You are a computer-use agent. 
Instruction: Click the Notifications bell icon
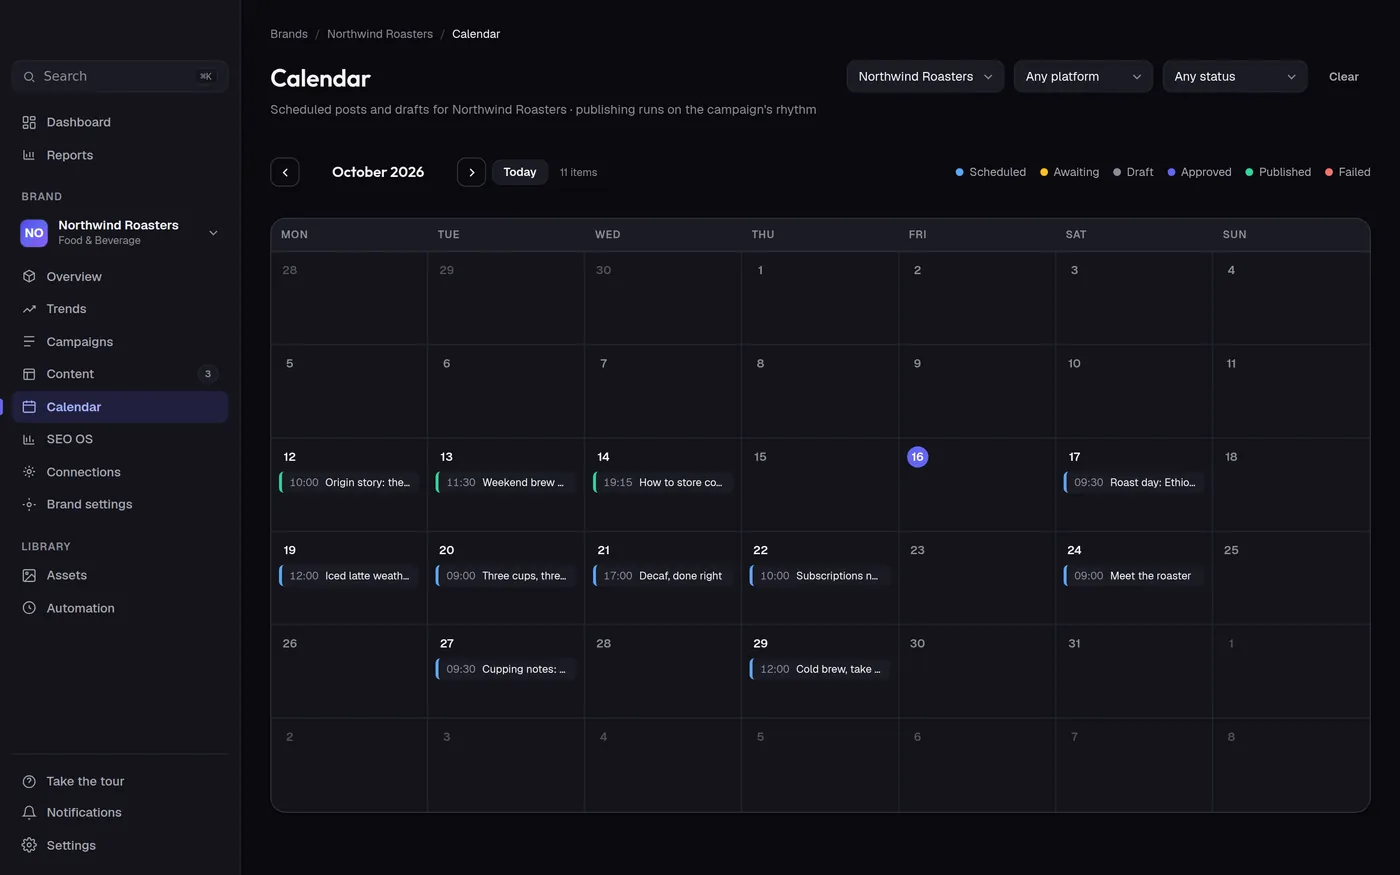[x=29, y=812]
